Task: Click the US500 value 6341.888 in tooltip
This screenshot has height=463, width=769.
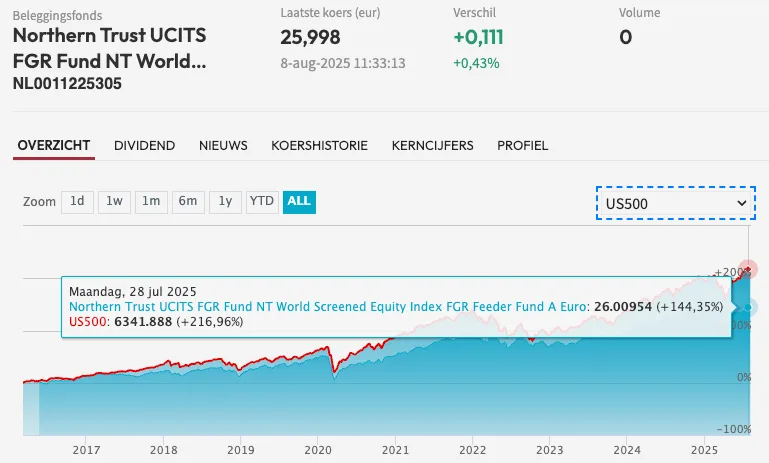Action: click(143, 322)
